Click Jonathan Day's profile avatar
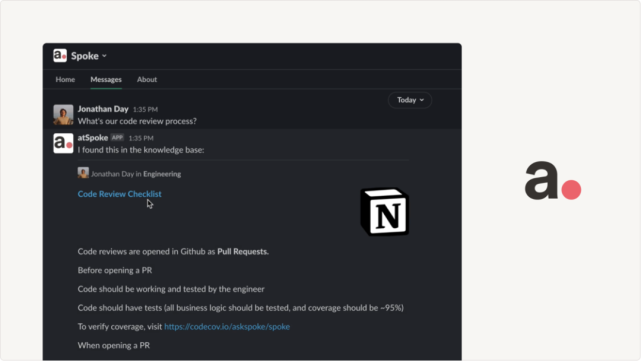This screenshot has height=361, width=641. 63,114
